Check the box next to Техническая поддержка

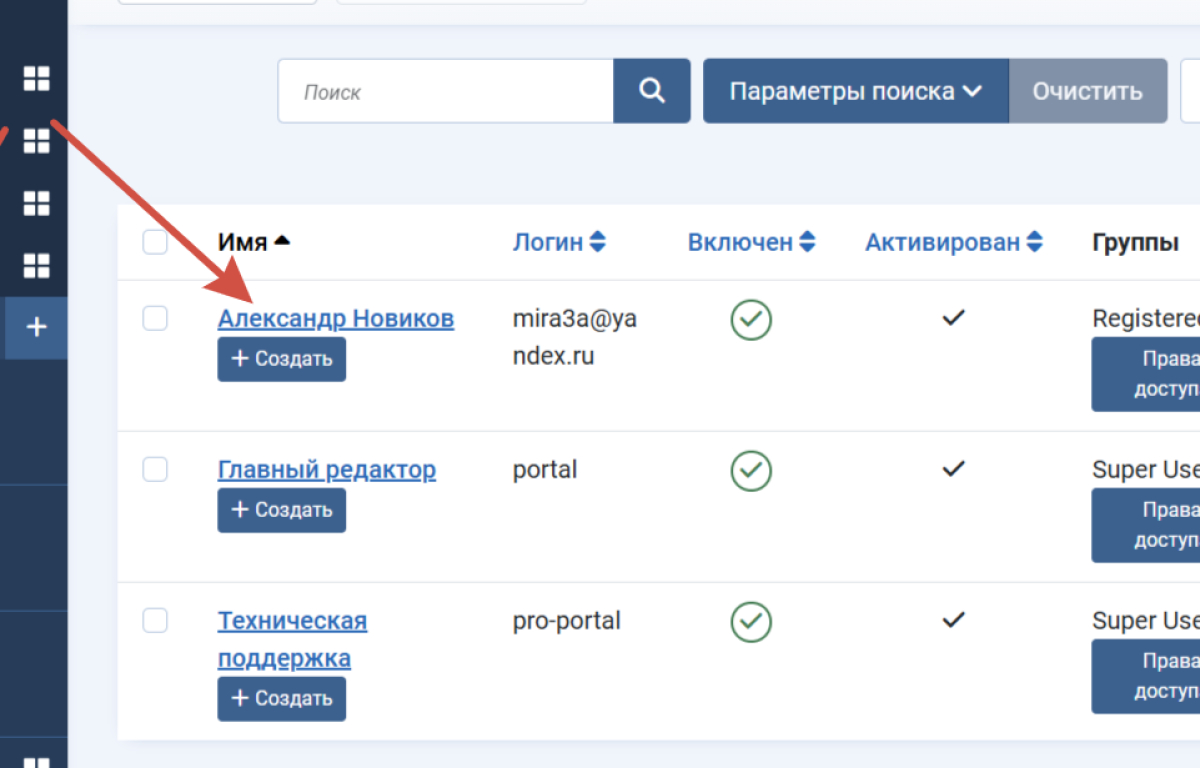click(155, 621)
